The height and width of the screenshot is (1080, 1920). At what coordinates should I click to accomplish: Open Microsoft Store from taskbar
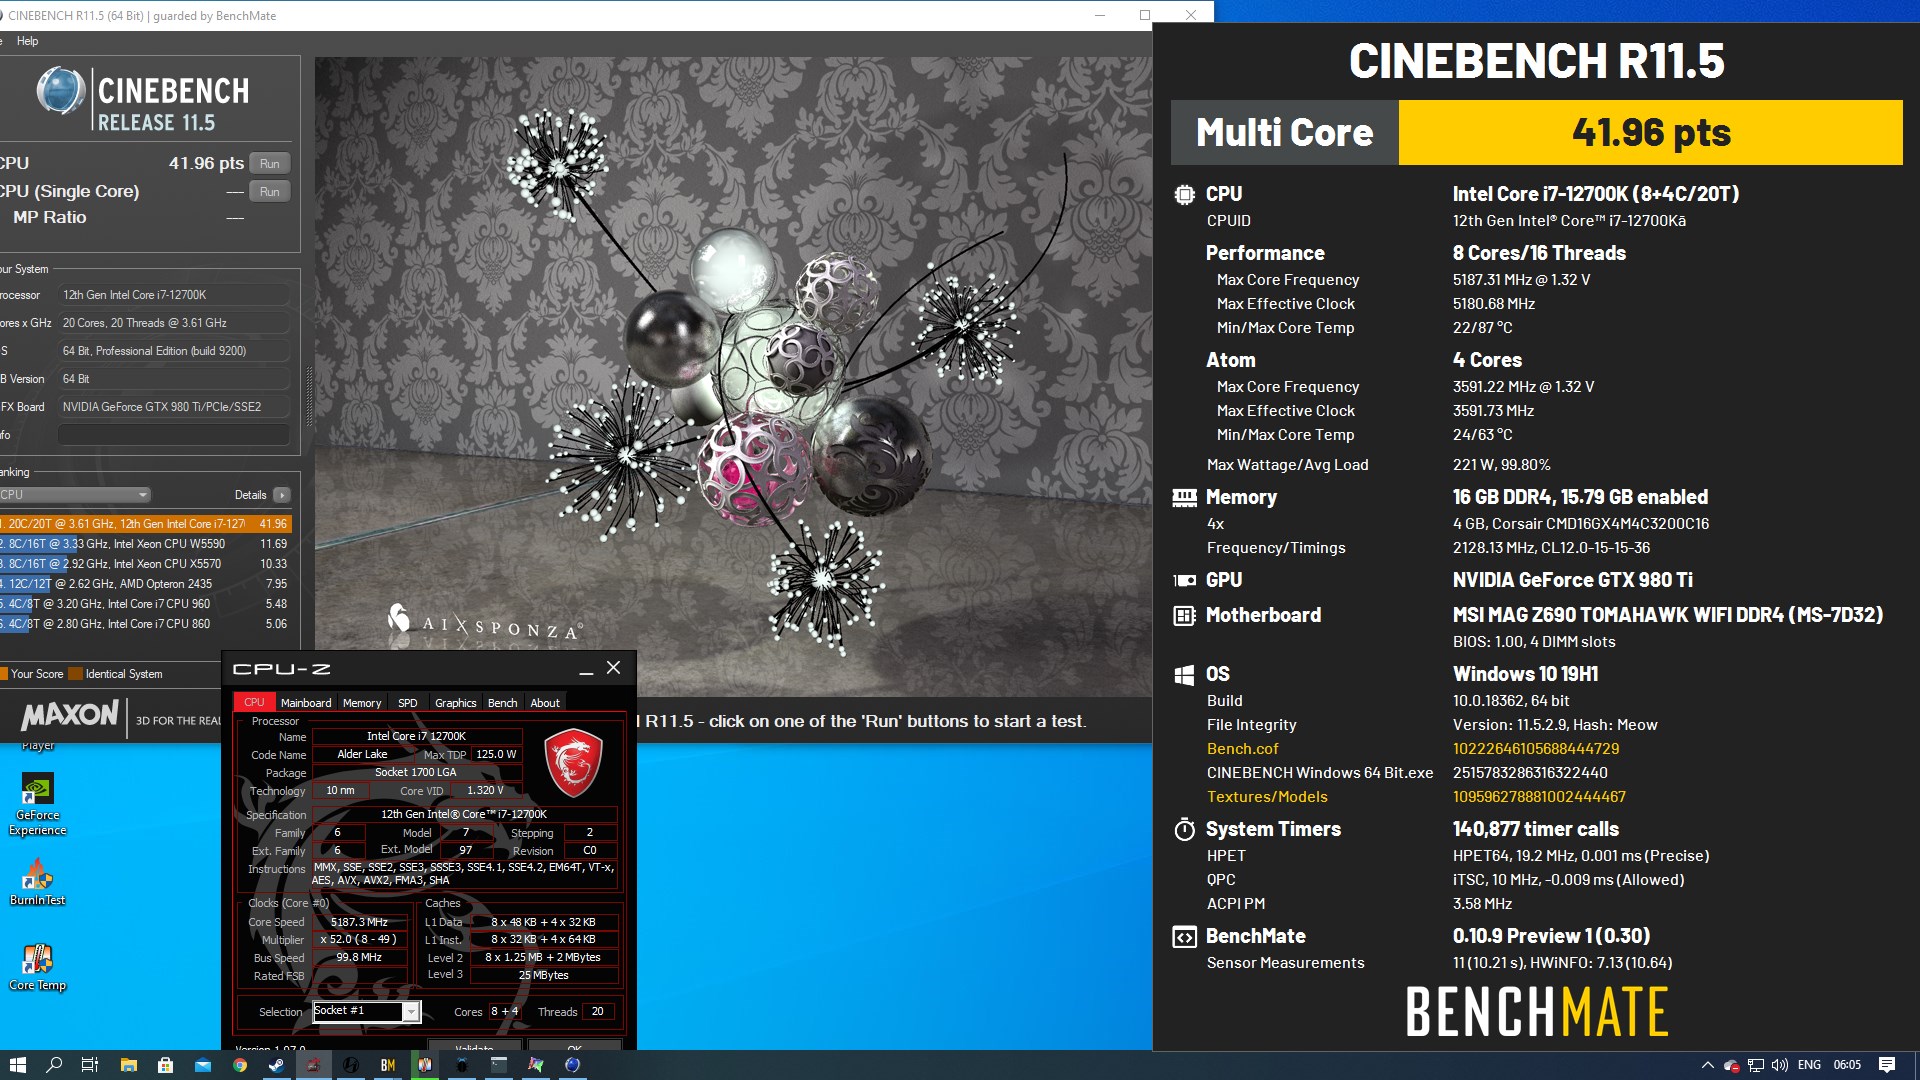[165, 1065]
